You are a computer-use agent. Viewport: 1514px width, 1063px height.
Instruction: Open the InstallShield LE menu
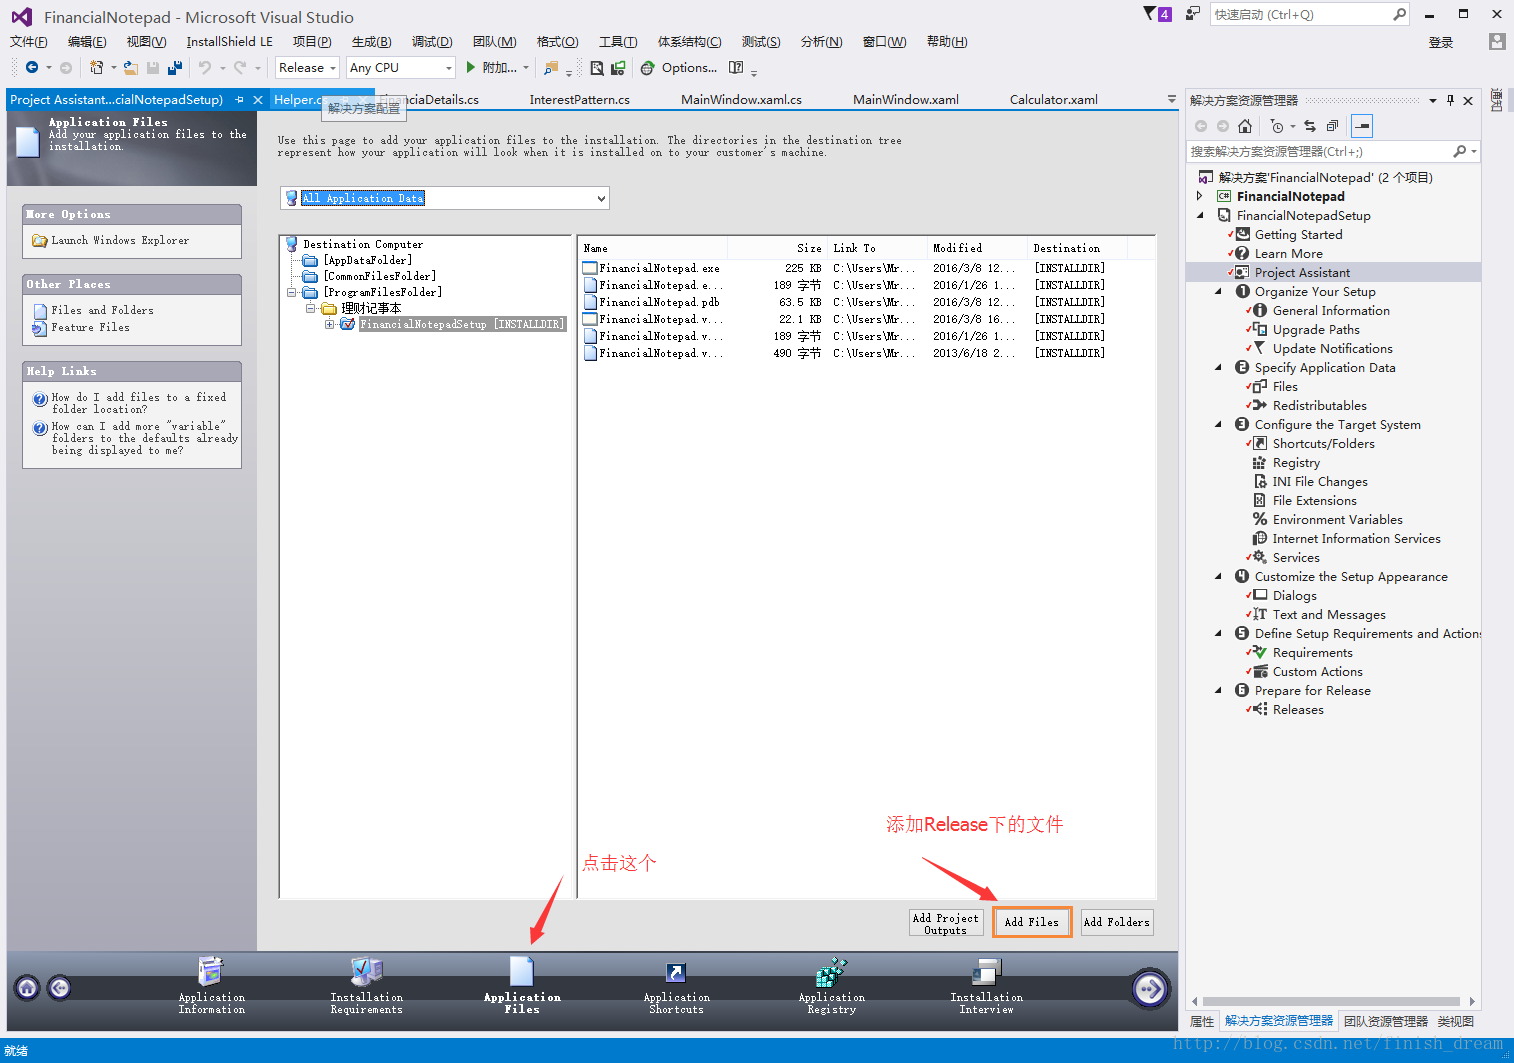point(229,41)
